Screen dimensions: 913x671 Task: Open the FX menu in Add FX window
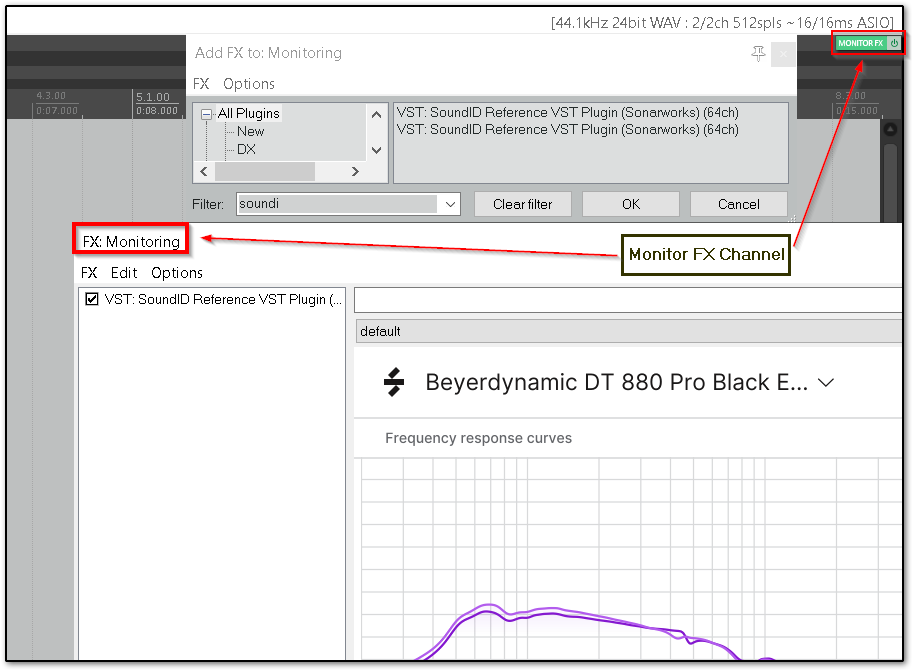coord(201,84)
